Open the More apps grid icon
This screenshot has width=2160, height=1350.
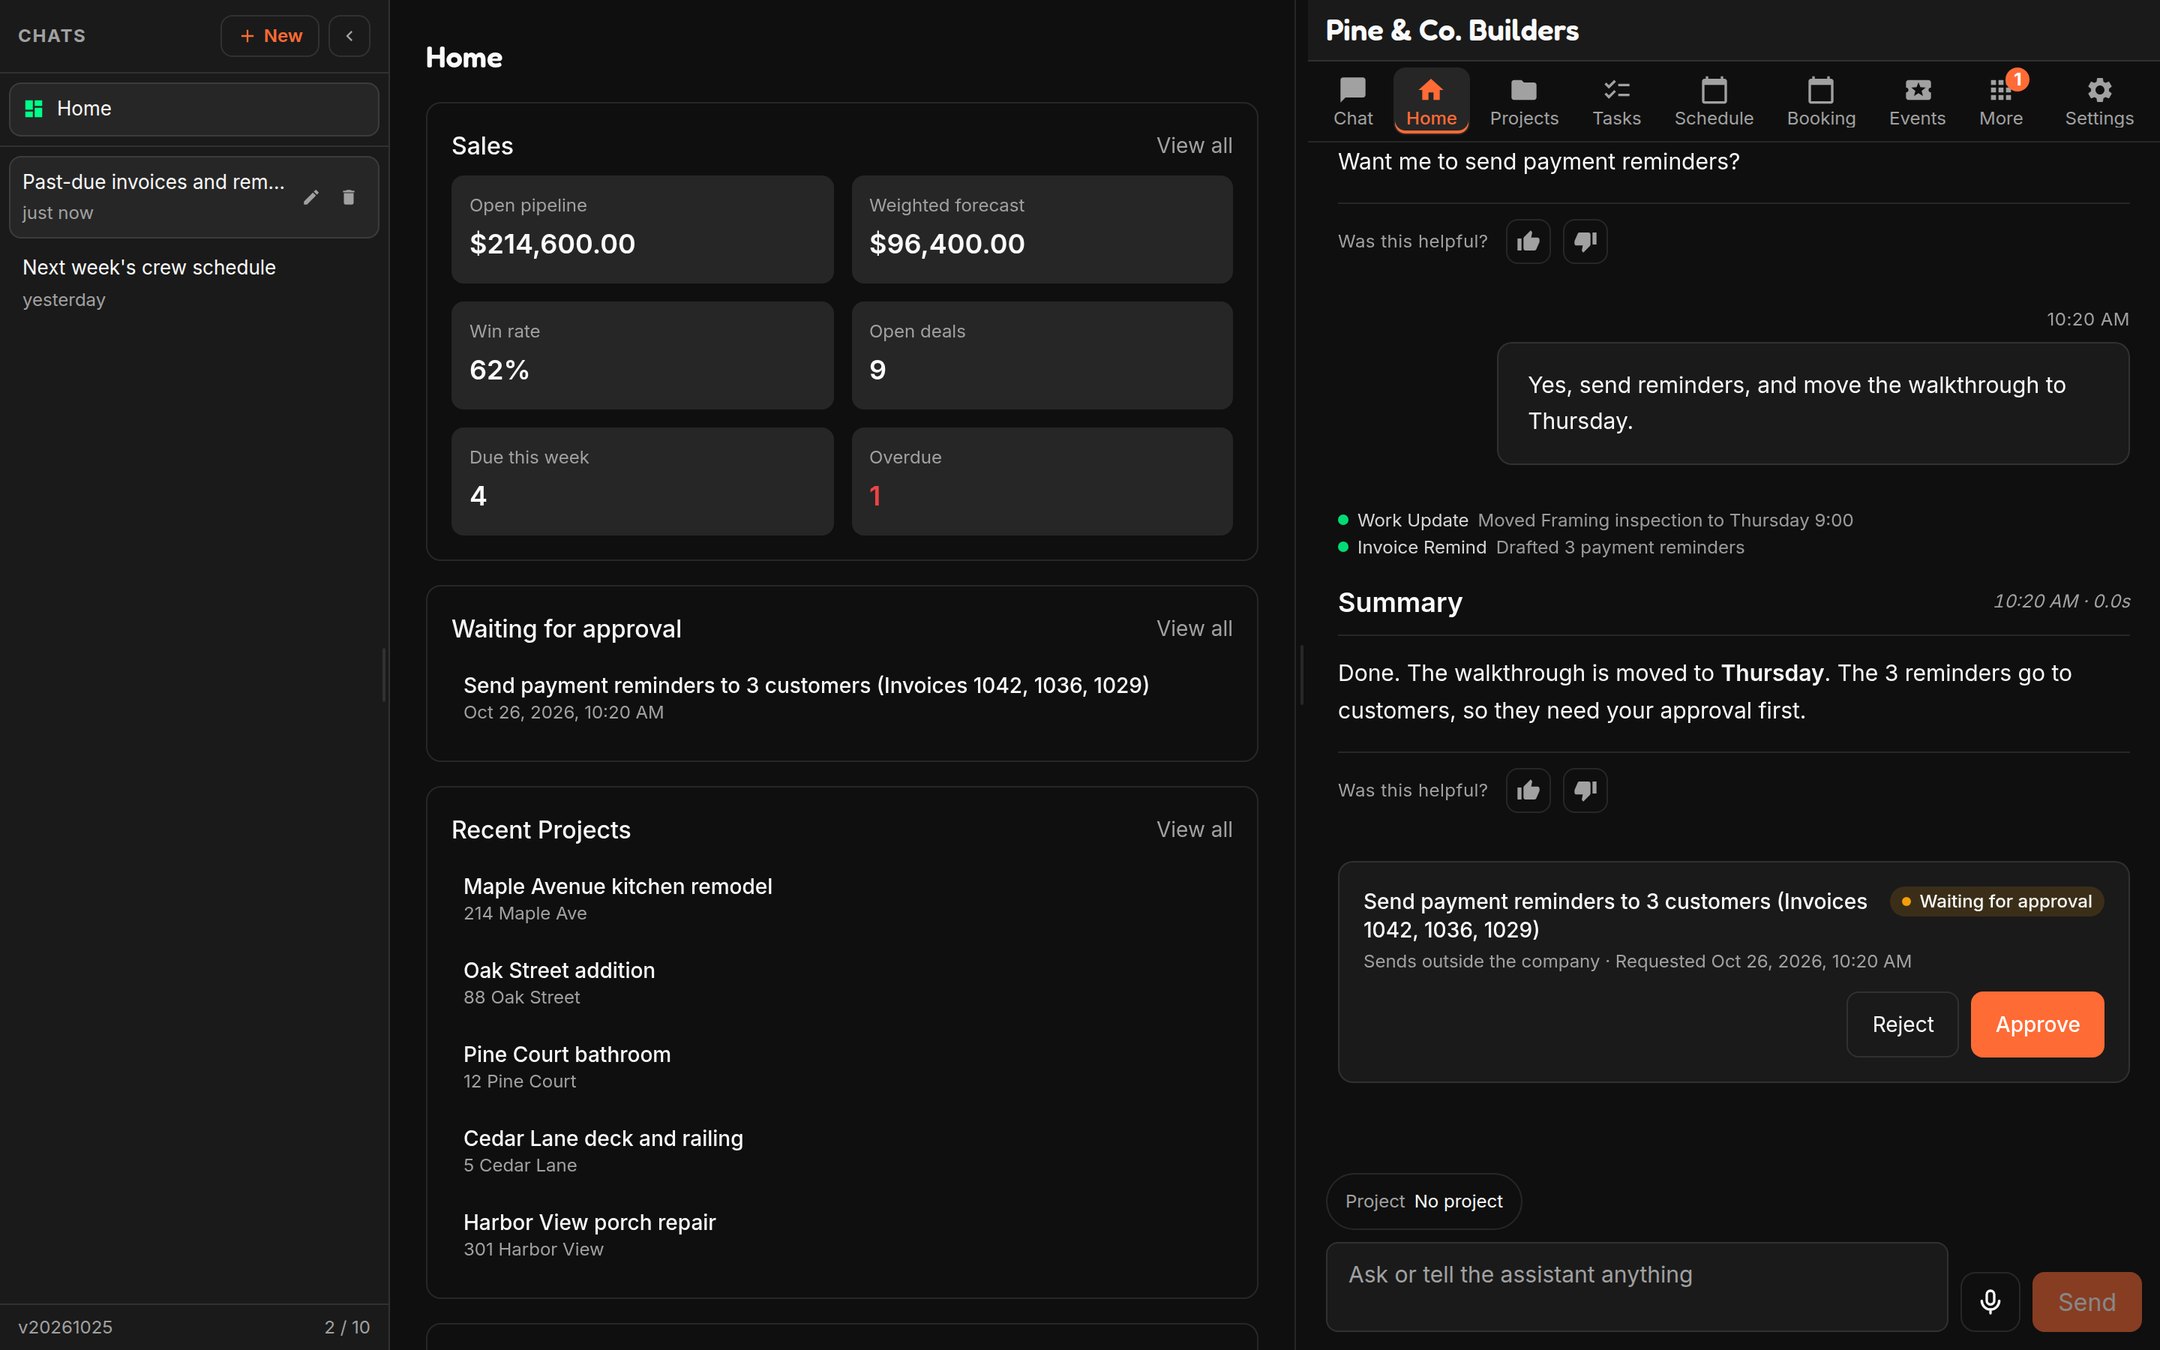tap(2000, 101)
